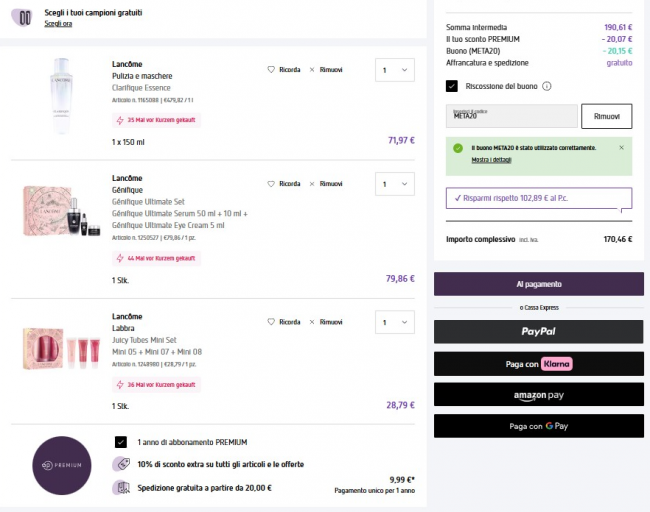Click Mostra i dettagli link
This screenshot has width=650, height=512.
click(492, 160)
